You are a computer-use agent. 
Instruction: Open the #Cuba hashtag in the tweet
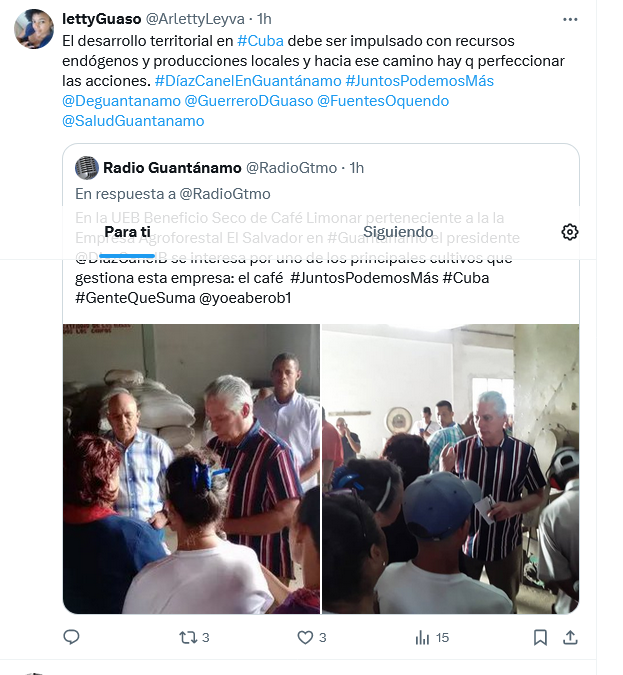[x=260, y=41]
